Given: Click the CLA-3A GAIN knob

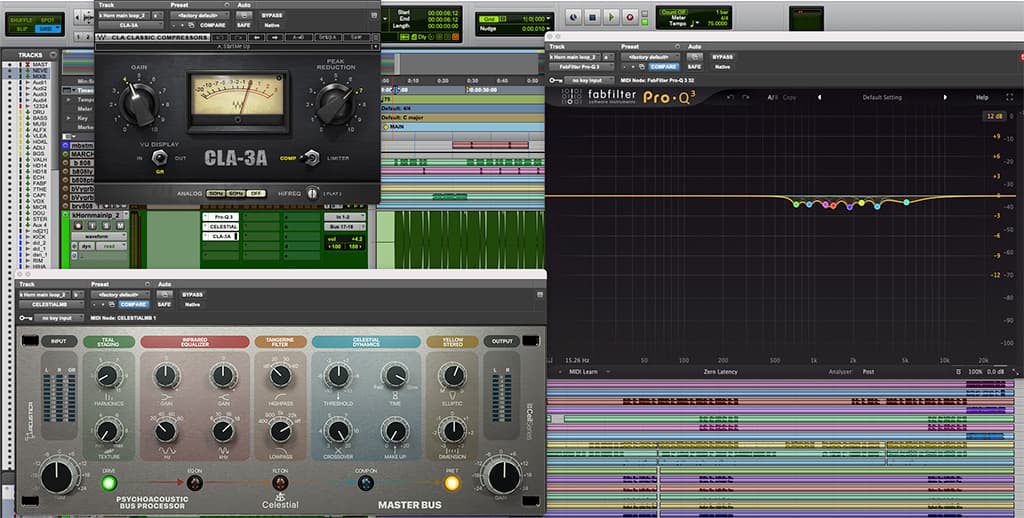Looking at the screenshot, I should (139, 103).
